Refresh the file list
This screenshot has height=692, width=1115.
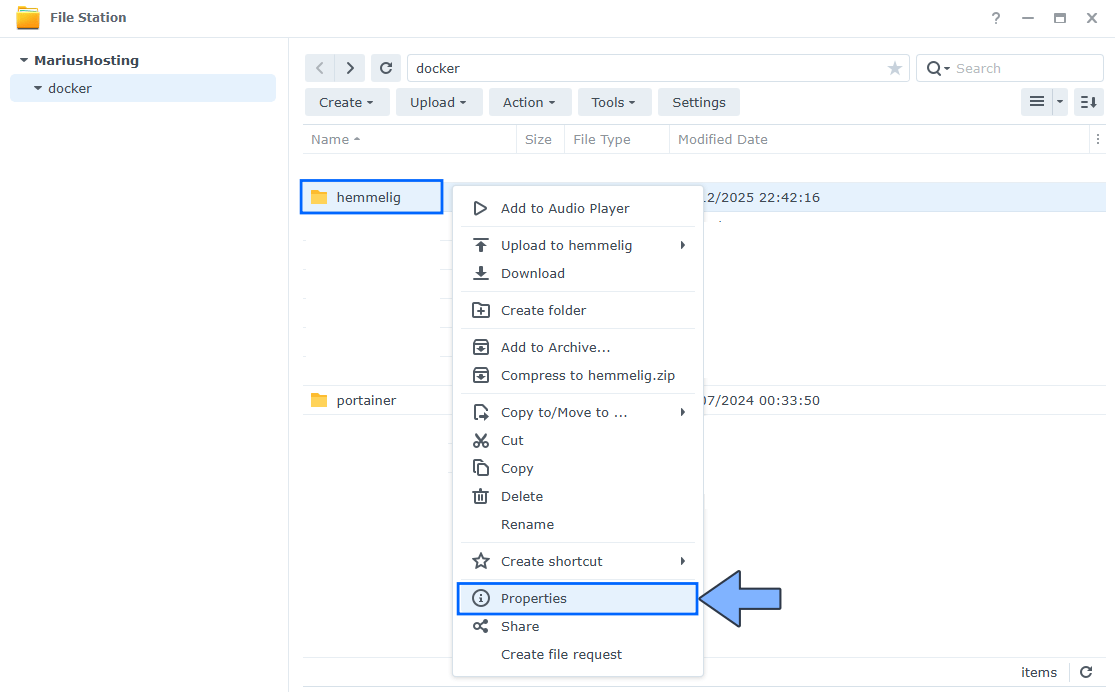[386, 67]
